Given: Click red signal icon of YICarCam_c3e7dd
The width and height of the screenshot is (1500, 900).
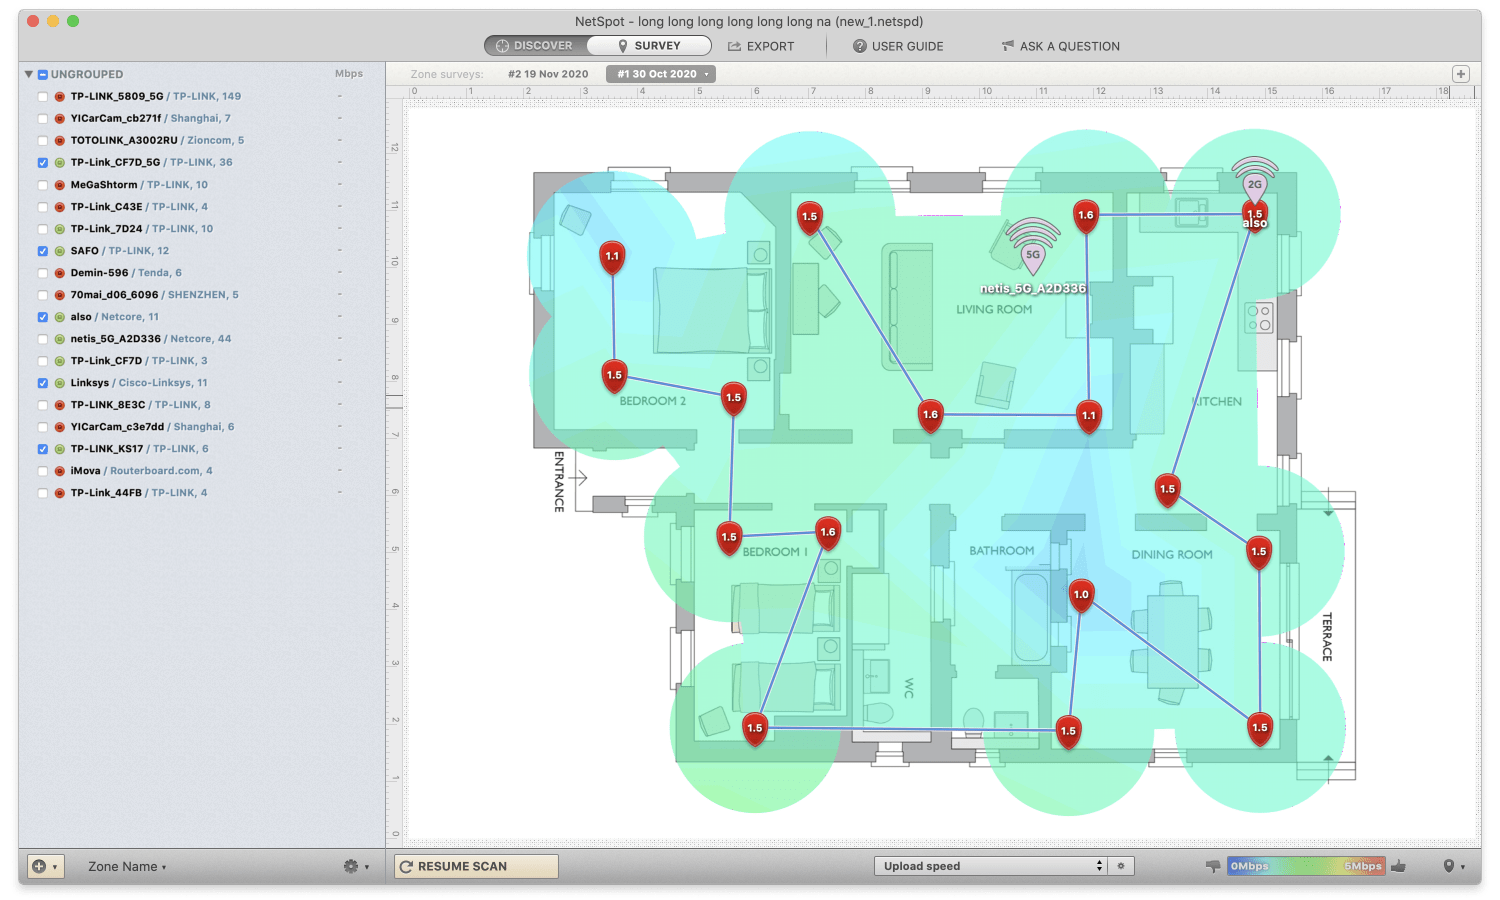Looking at the screenshot, I should coord(60,427).
